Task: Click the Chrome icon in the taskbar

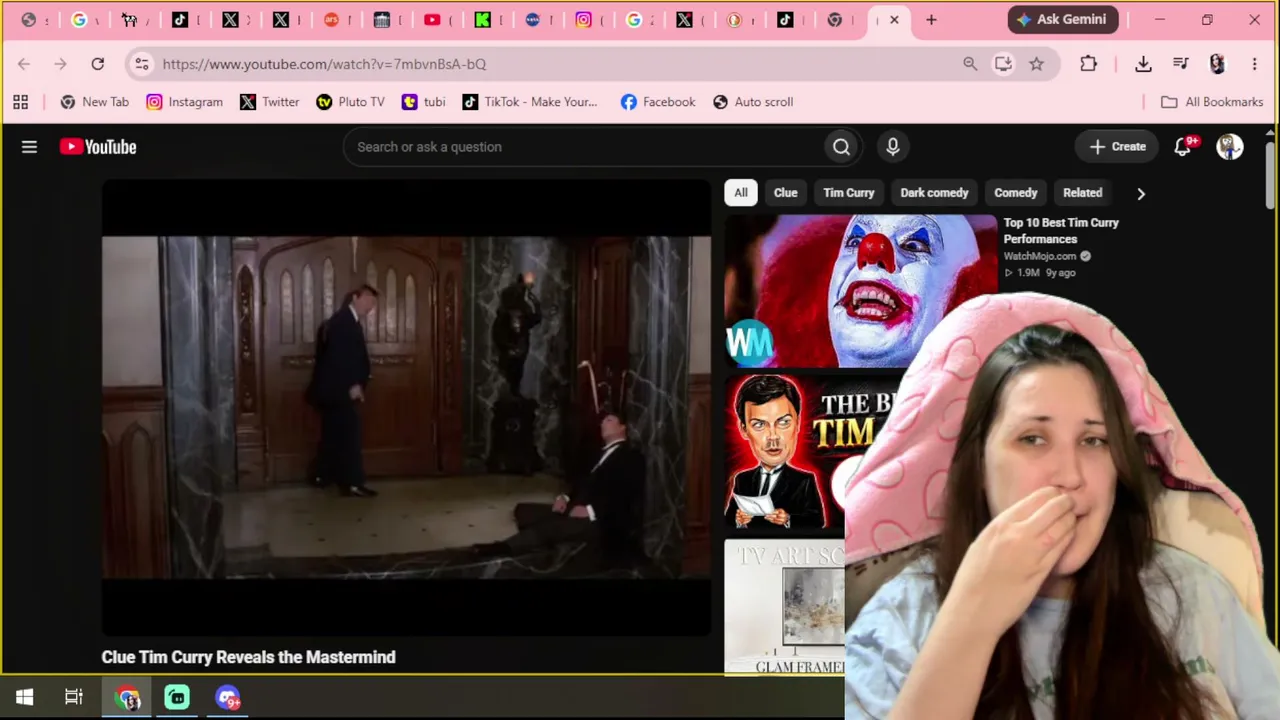Action: pos(127,697)
